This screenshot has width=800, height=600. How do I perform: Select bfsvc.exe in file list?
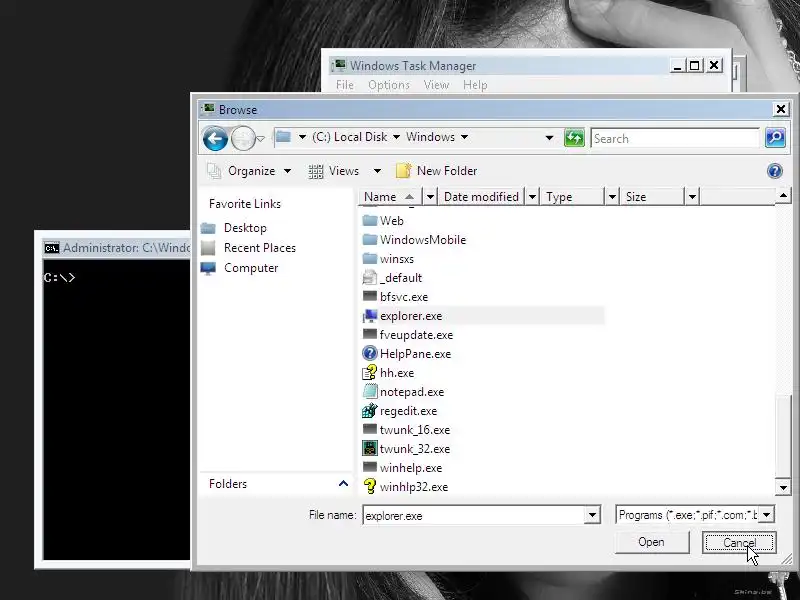(404, 297)
